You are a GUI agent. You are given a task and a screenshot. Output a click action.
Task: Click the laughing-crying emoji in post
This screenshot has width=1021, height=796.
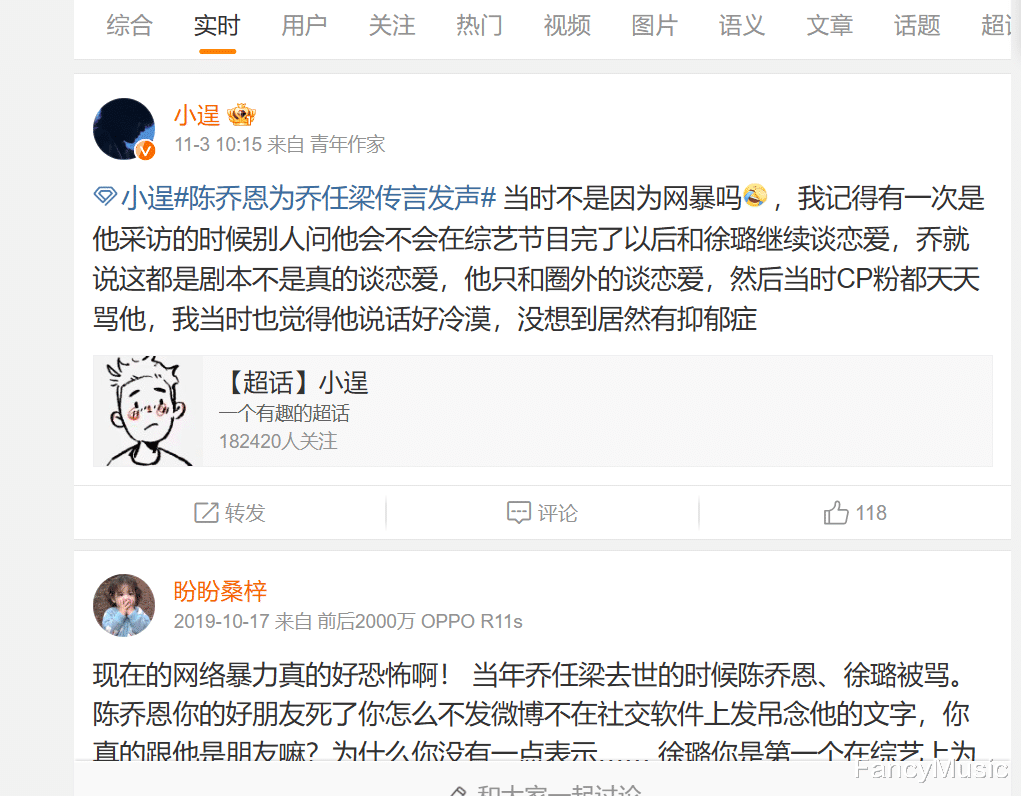(x=755, y=195)
